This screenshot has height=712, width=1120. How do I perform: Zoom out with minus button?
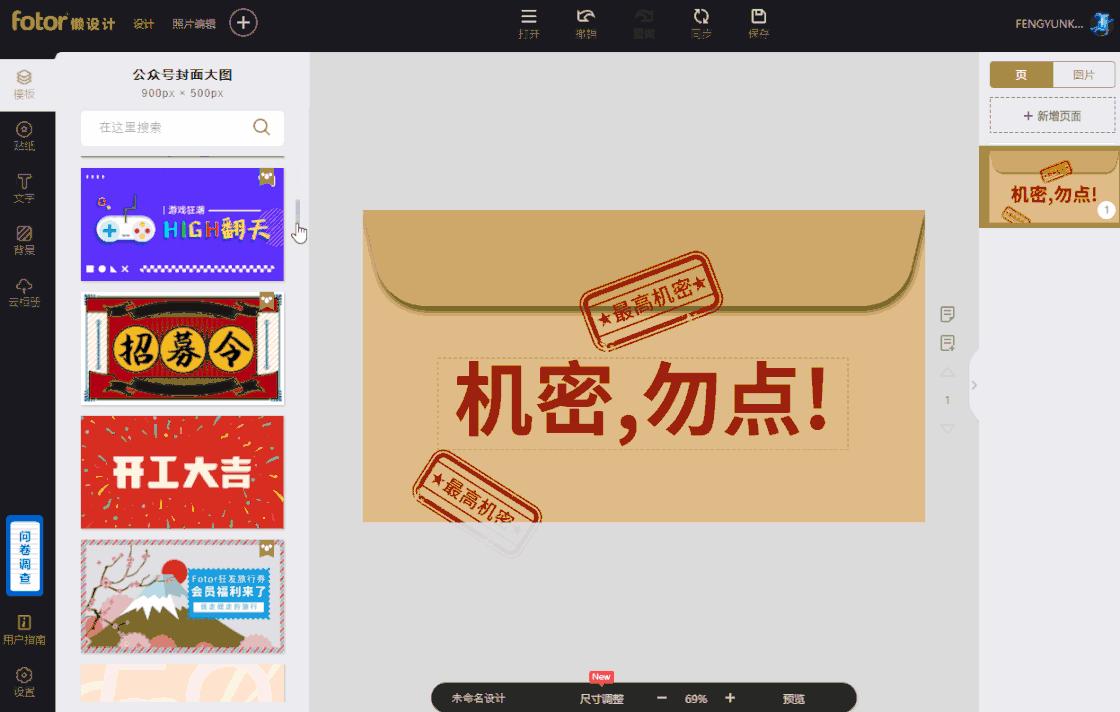[661, 698]
